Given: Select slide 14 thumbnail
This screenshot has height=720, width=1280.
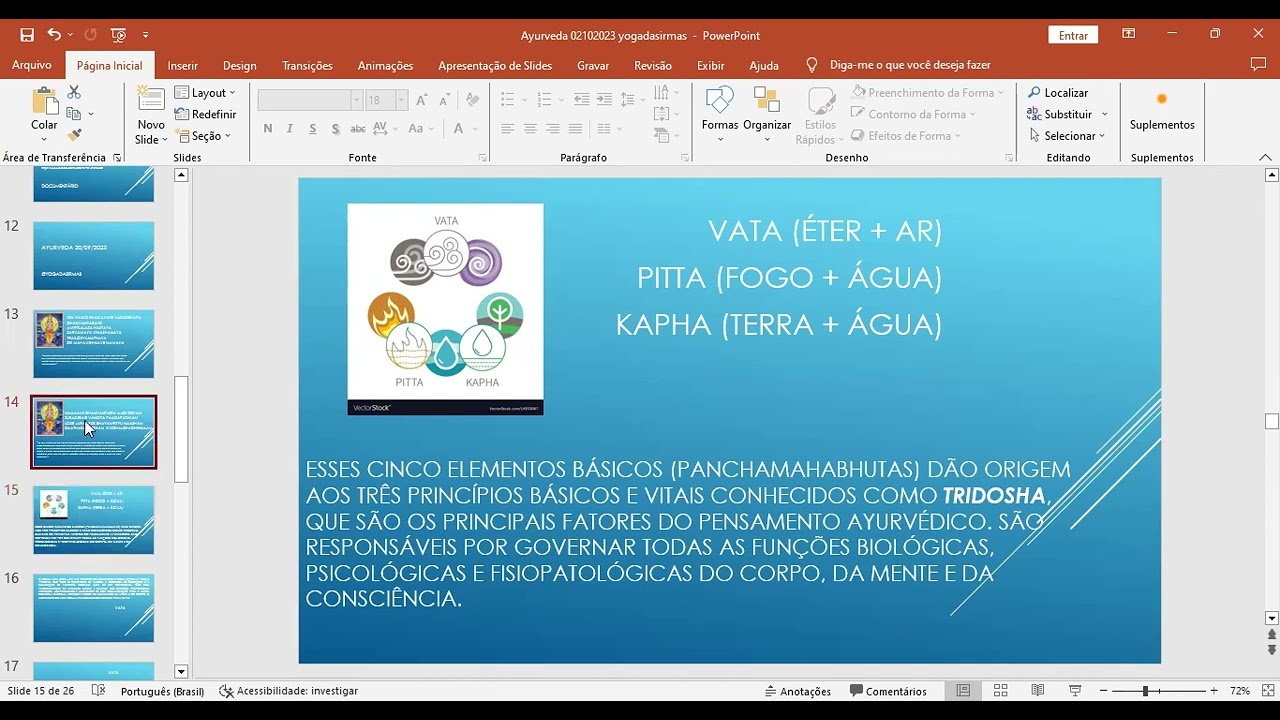Looking at the screenshot, I should [x=94, y=432].
